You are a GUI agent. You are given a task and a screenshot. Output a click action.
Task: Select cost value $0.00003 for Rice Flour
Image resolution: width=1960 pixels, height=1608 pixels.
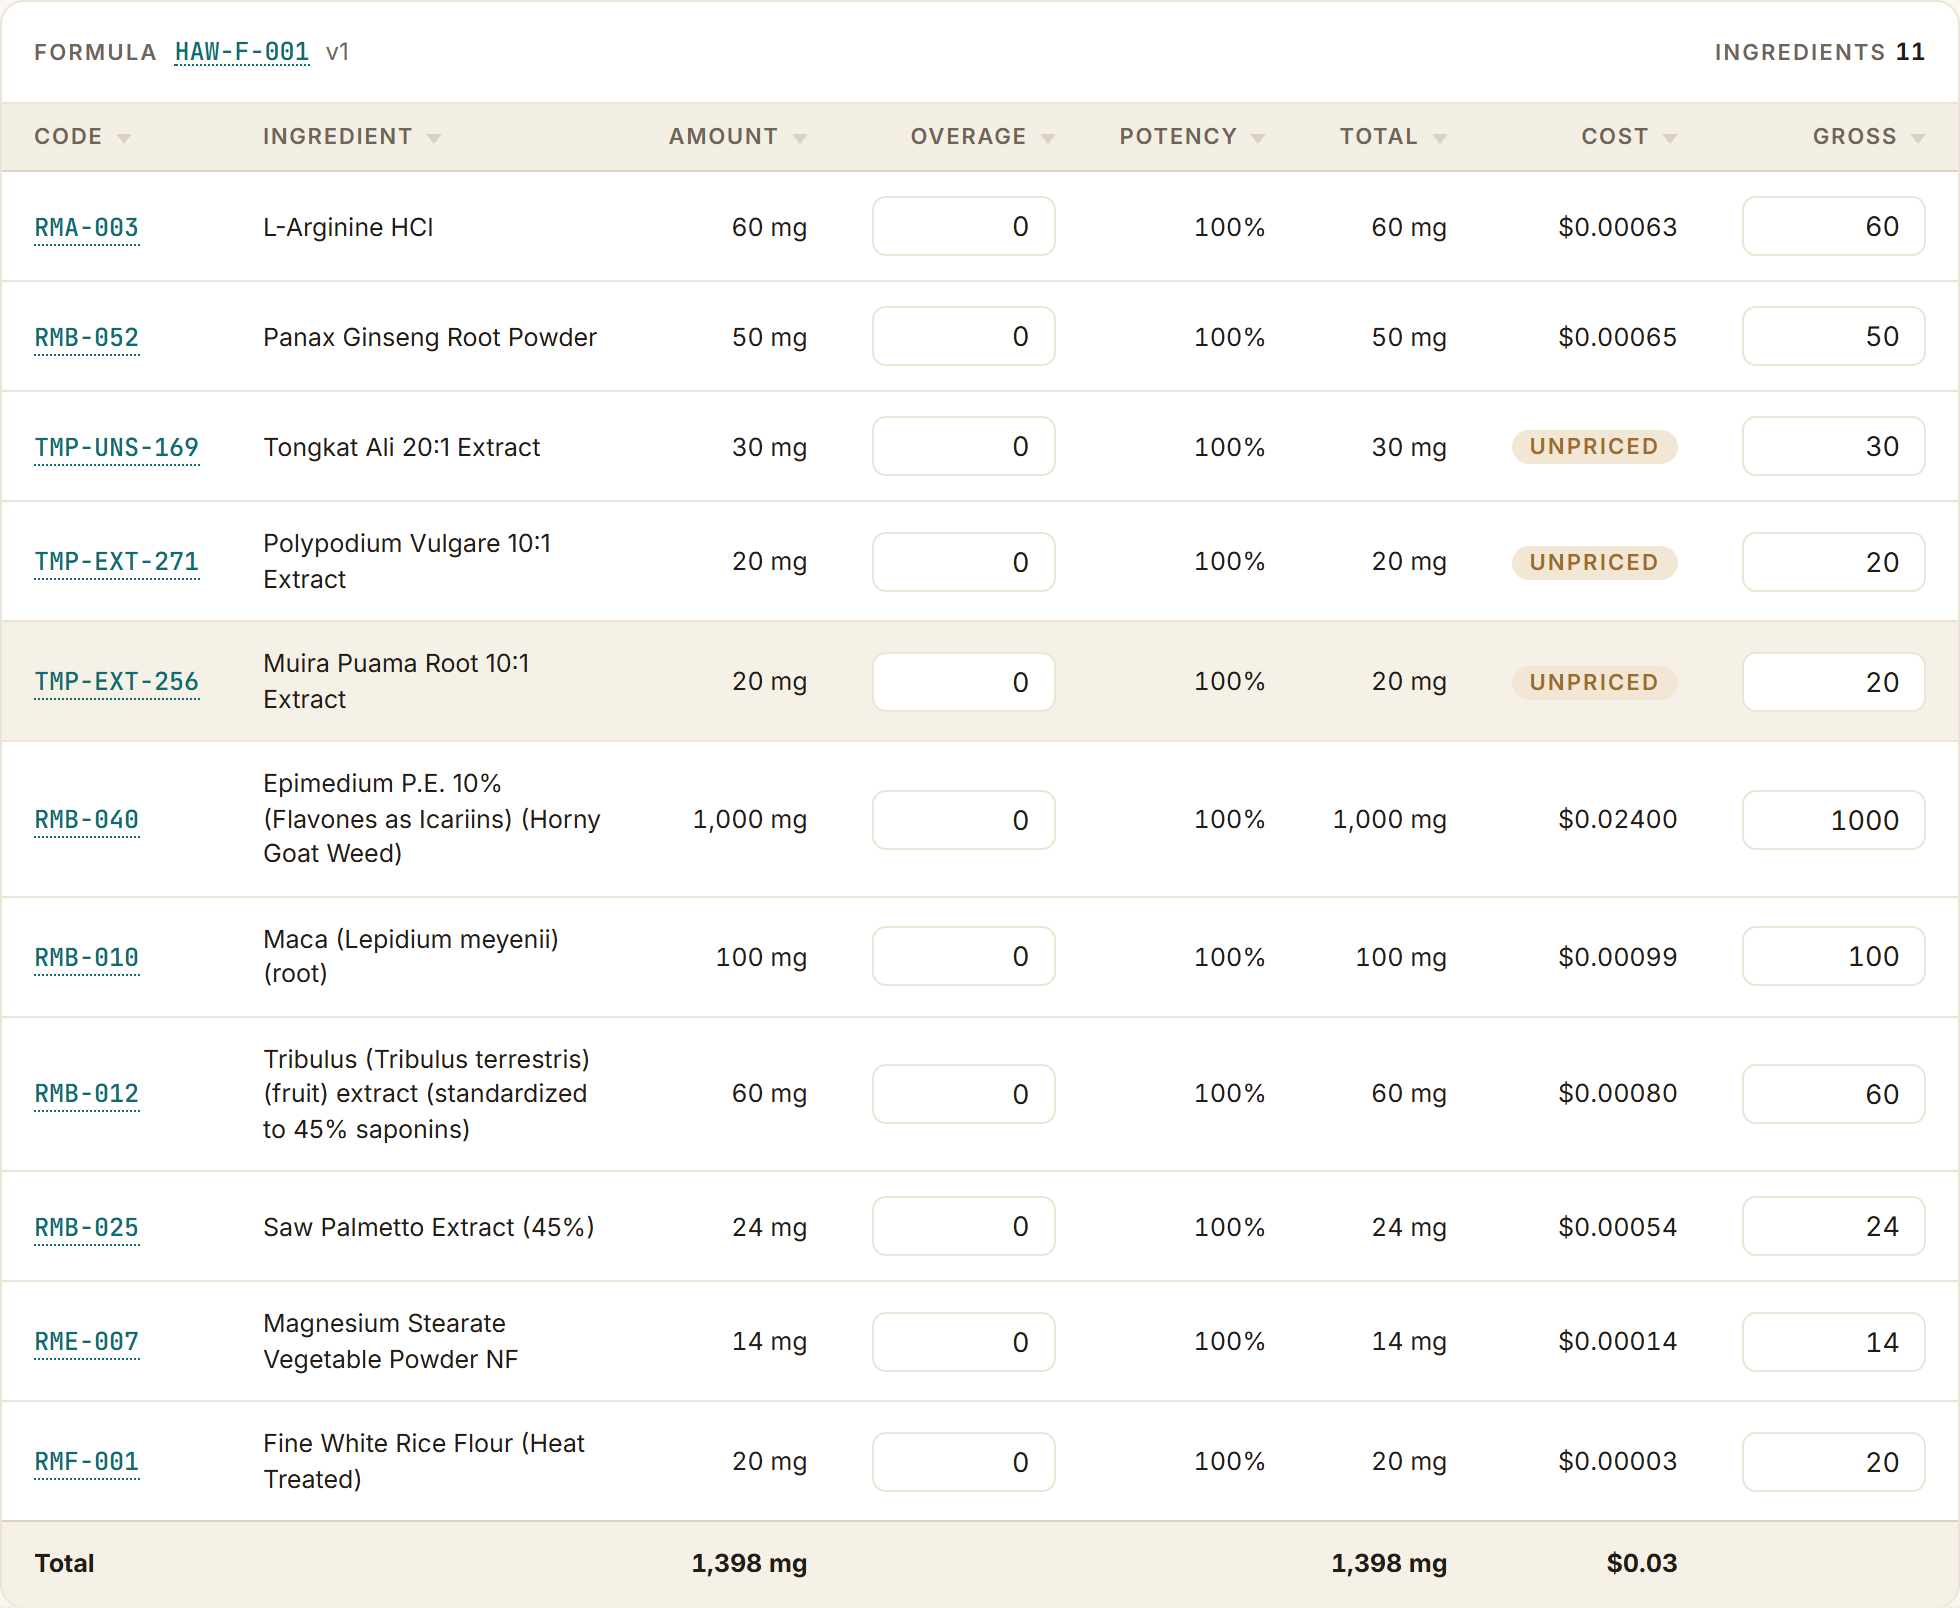(1618, 1462)
